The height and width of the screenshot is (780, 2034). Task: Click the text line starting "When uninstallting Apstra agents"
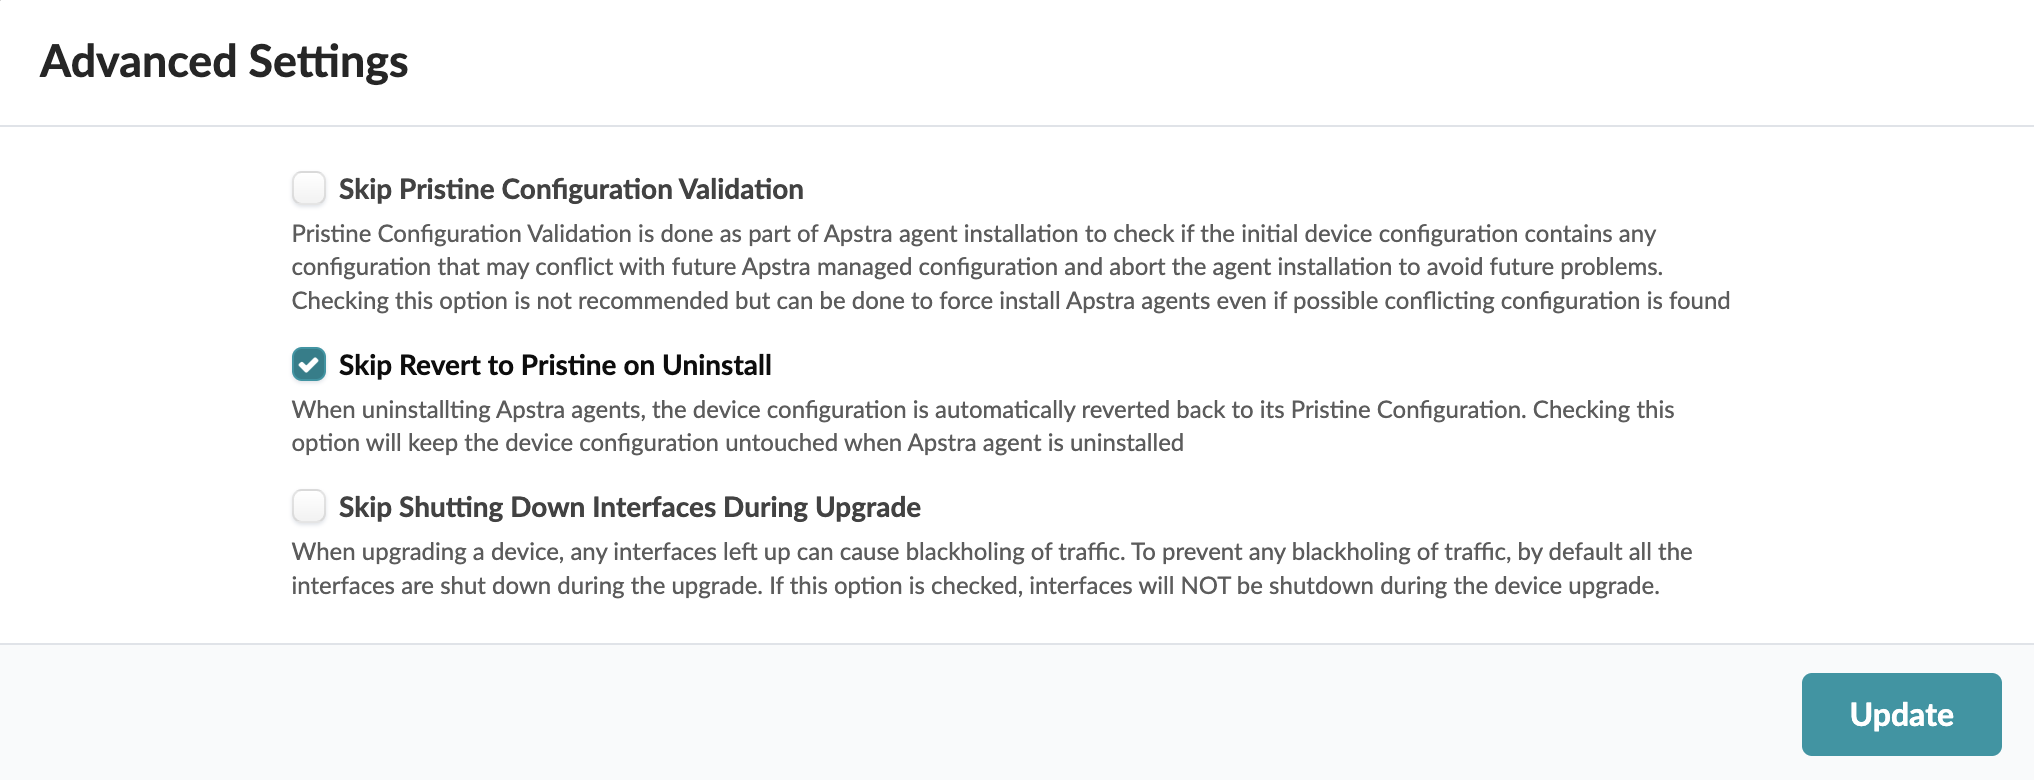point(982,410)
